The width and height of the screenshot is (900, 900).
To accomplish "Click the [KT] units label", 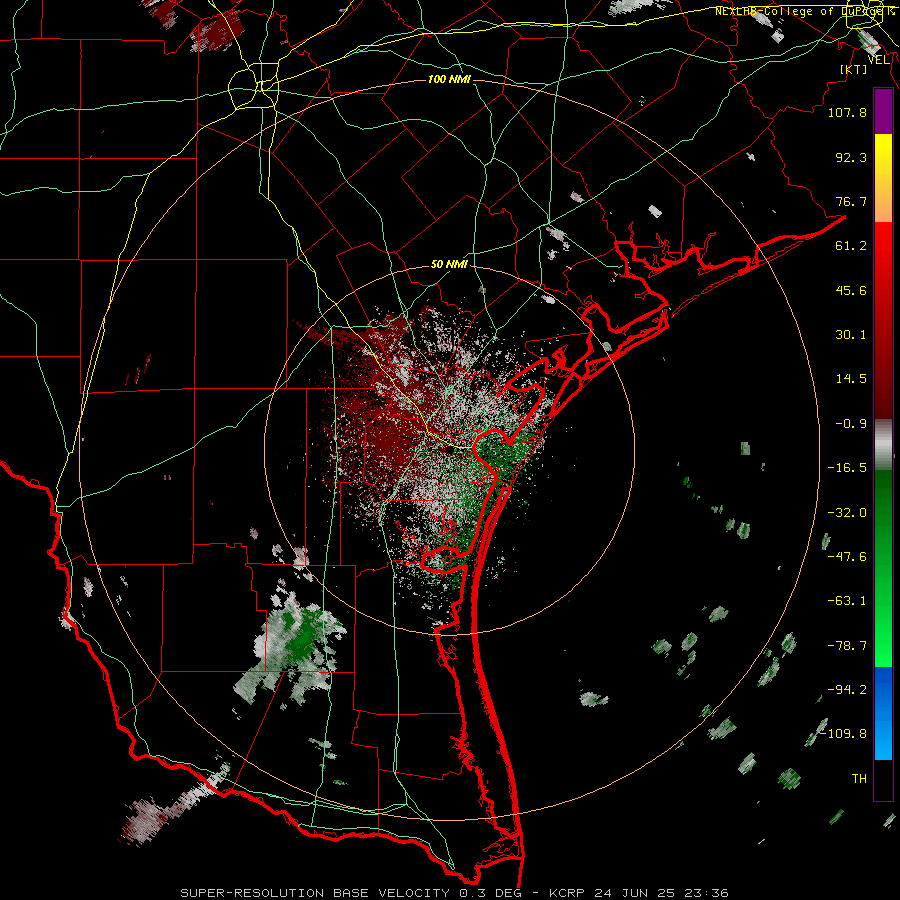I will (854, 69).
